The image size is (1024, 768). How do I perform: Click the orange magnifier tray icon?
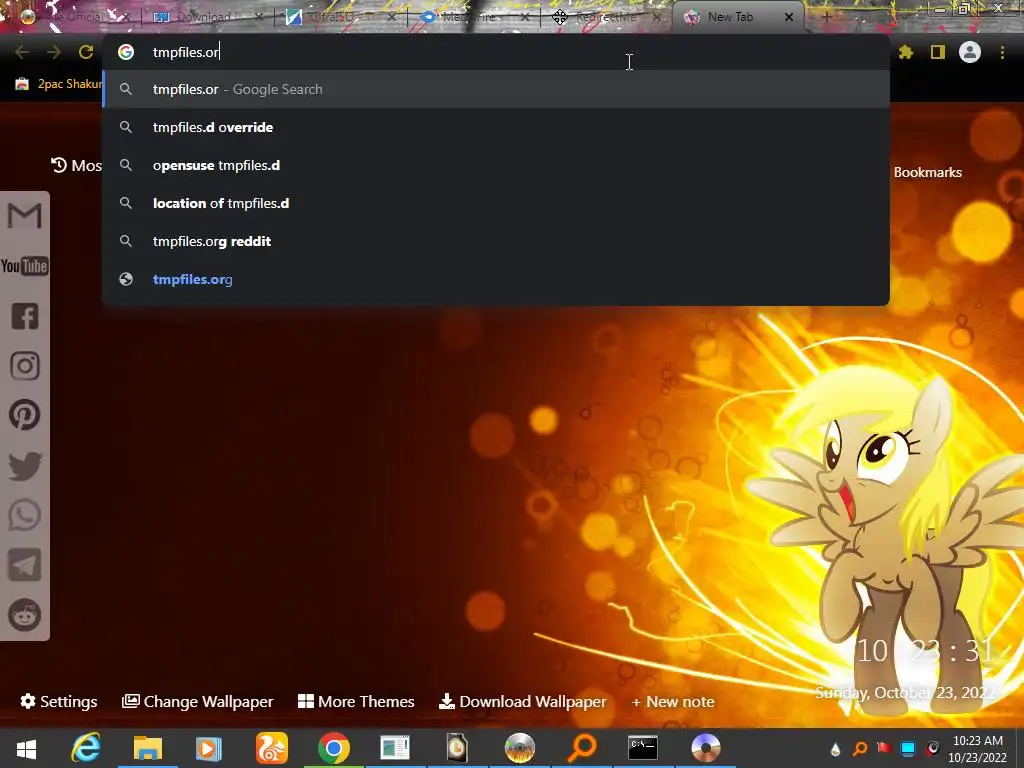860,749
